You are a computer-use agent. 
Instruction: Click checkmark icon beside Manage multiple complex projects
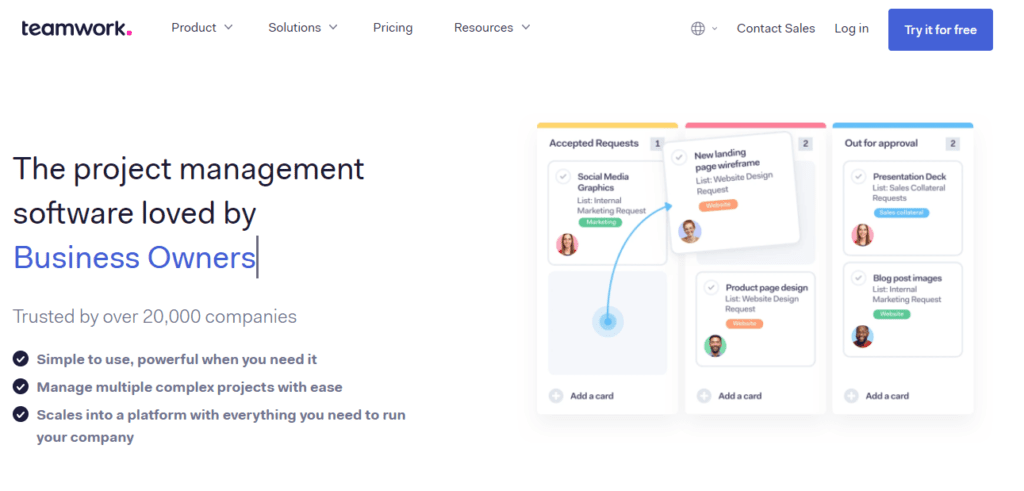pyautogui.click(x=21, y=387)
